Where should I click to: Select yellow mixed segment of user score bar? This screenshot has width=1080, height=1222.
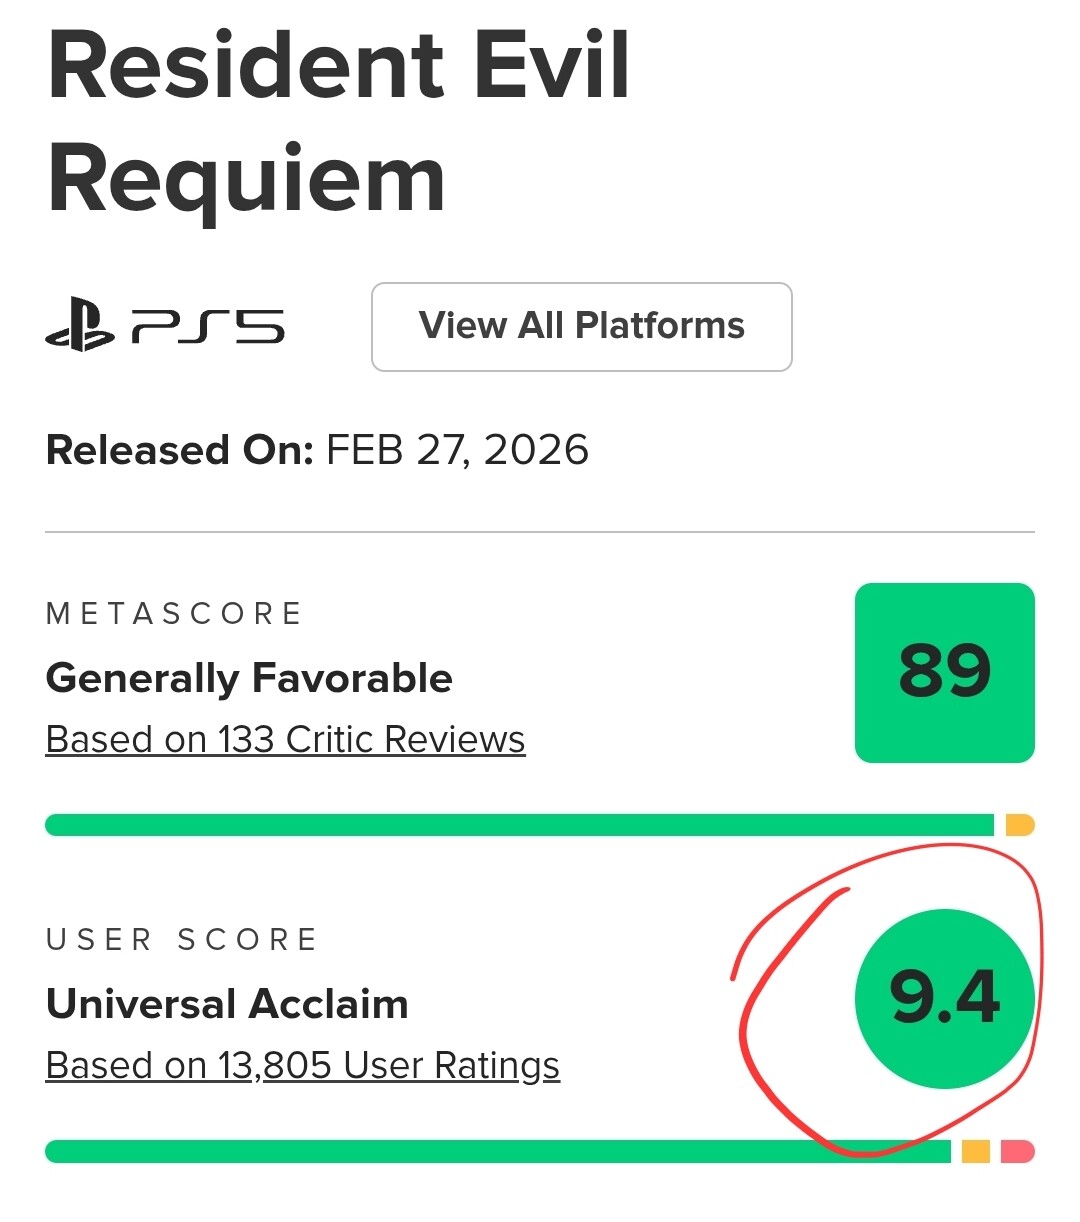pyautogui.click(x=975, y=1152)
